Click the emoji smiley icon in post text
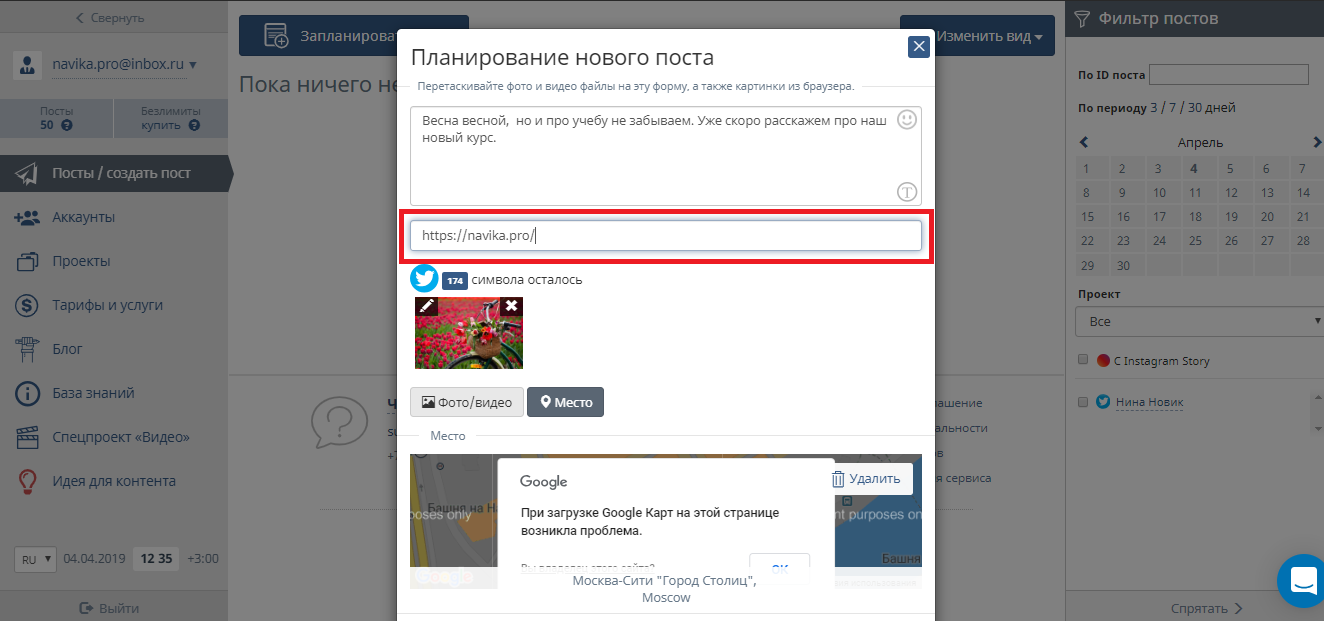 906,120
